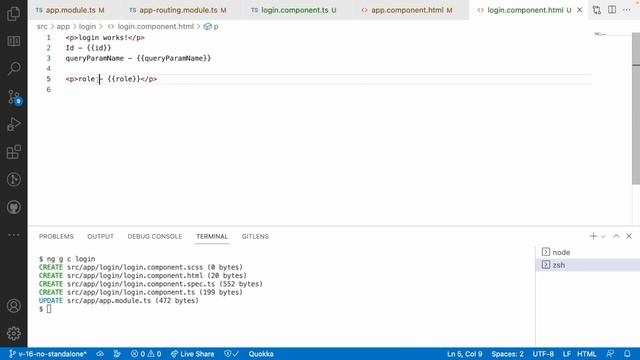
Task: Open changes compare icon in editor toolbar
Action: pos(597,10)
